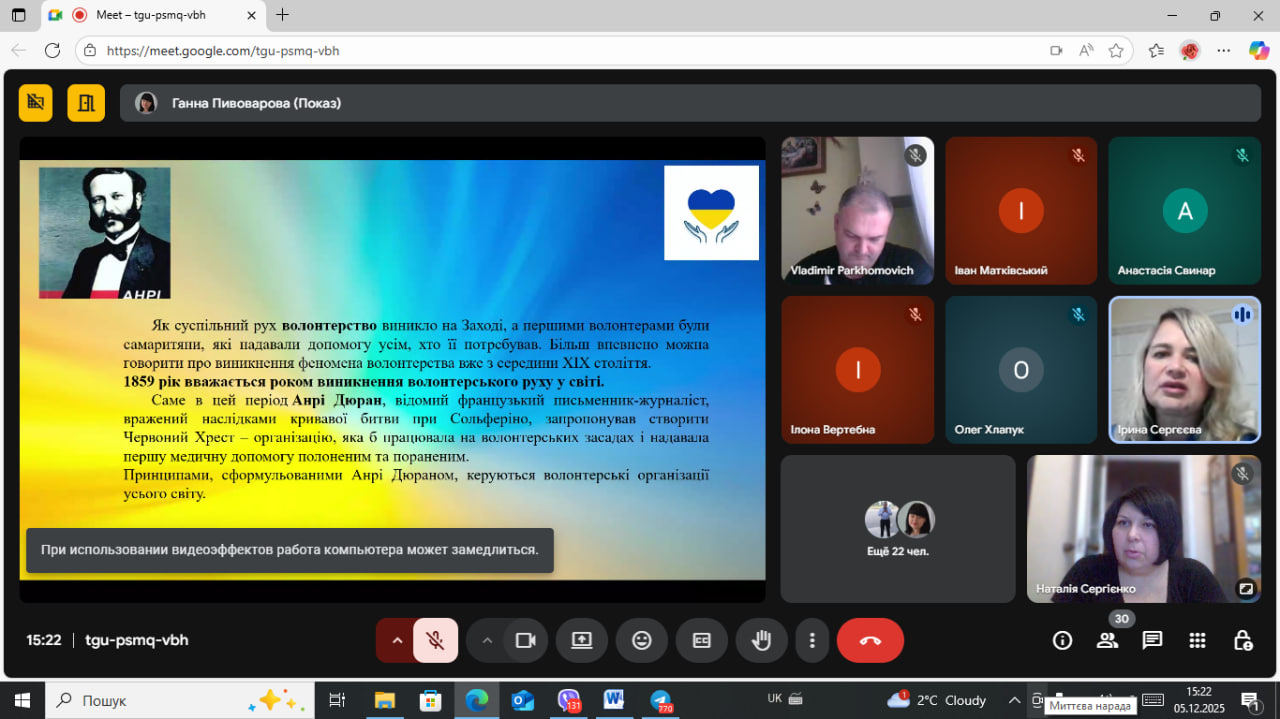Open the activities grid icon
The image size is (1280, 719).
(1197, 641)
